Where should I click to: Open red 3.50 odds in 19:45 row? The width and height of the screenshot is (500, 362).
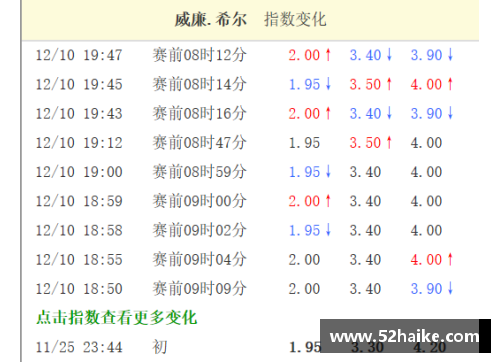click(365, 84)
